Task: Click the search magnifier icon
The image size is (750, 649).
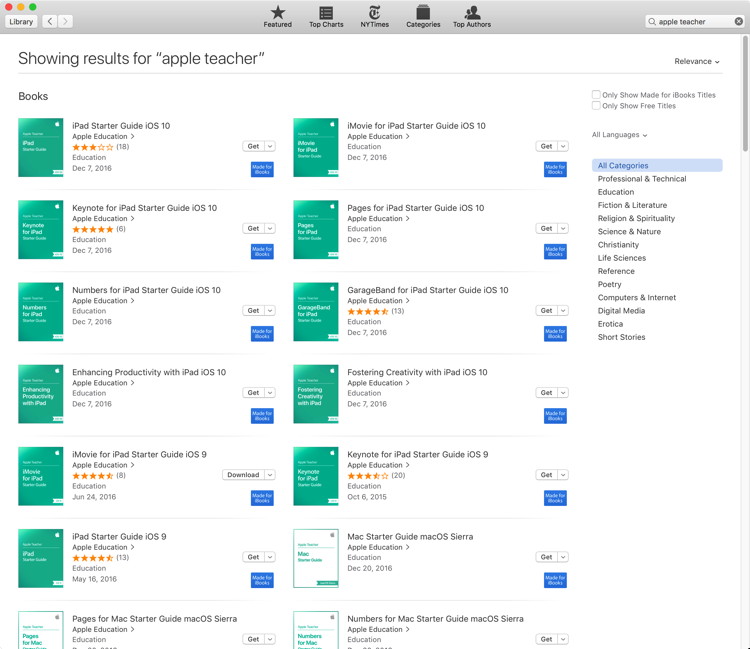Action: tap(651, 22)
